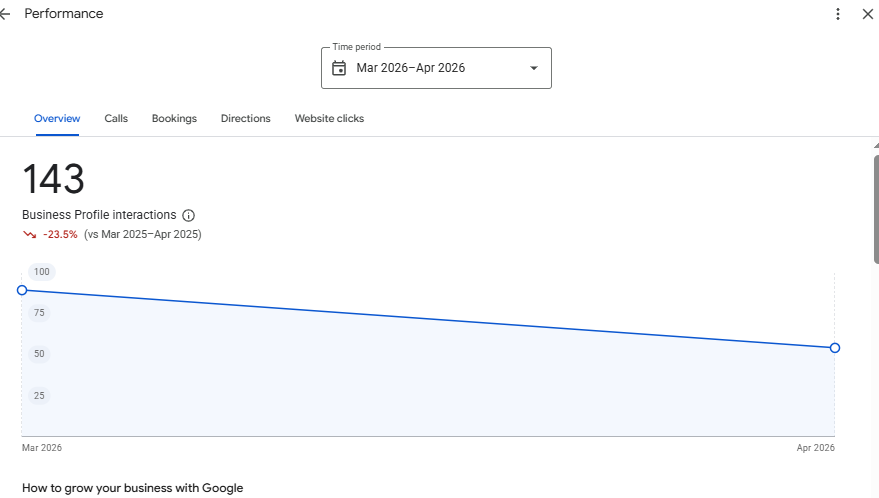The height and width of the screenshot is (498, 879).
Task: Click the back arrow beside Performance
Action: pyautogui.click(x=5, y=14)
